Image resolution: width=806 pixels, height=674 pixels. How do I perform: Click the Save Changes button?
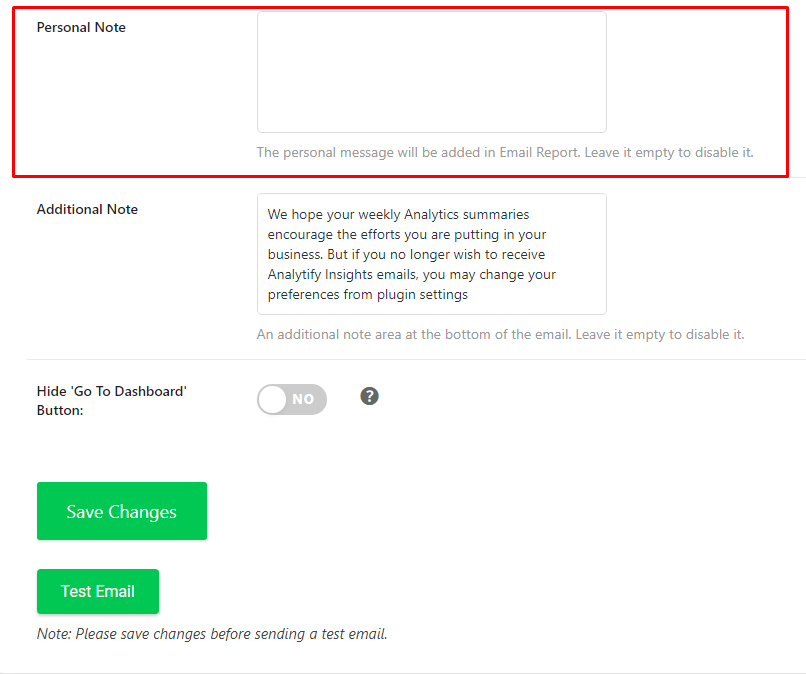coord(122,511)
